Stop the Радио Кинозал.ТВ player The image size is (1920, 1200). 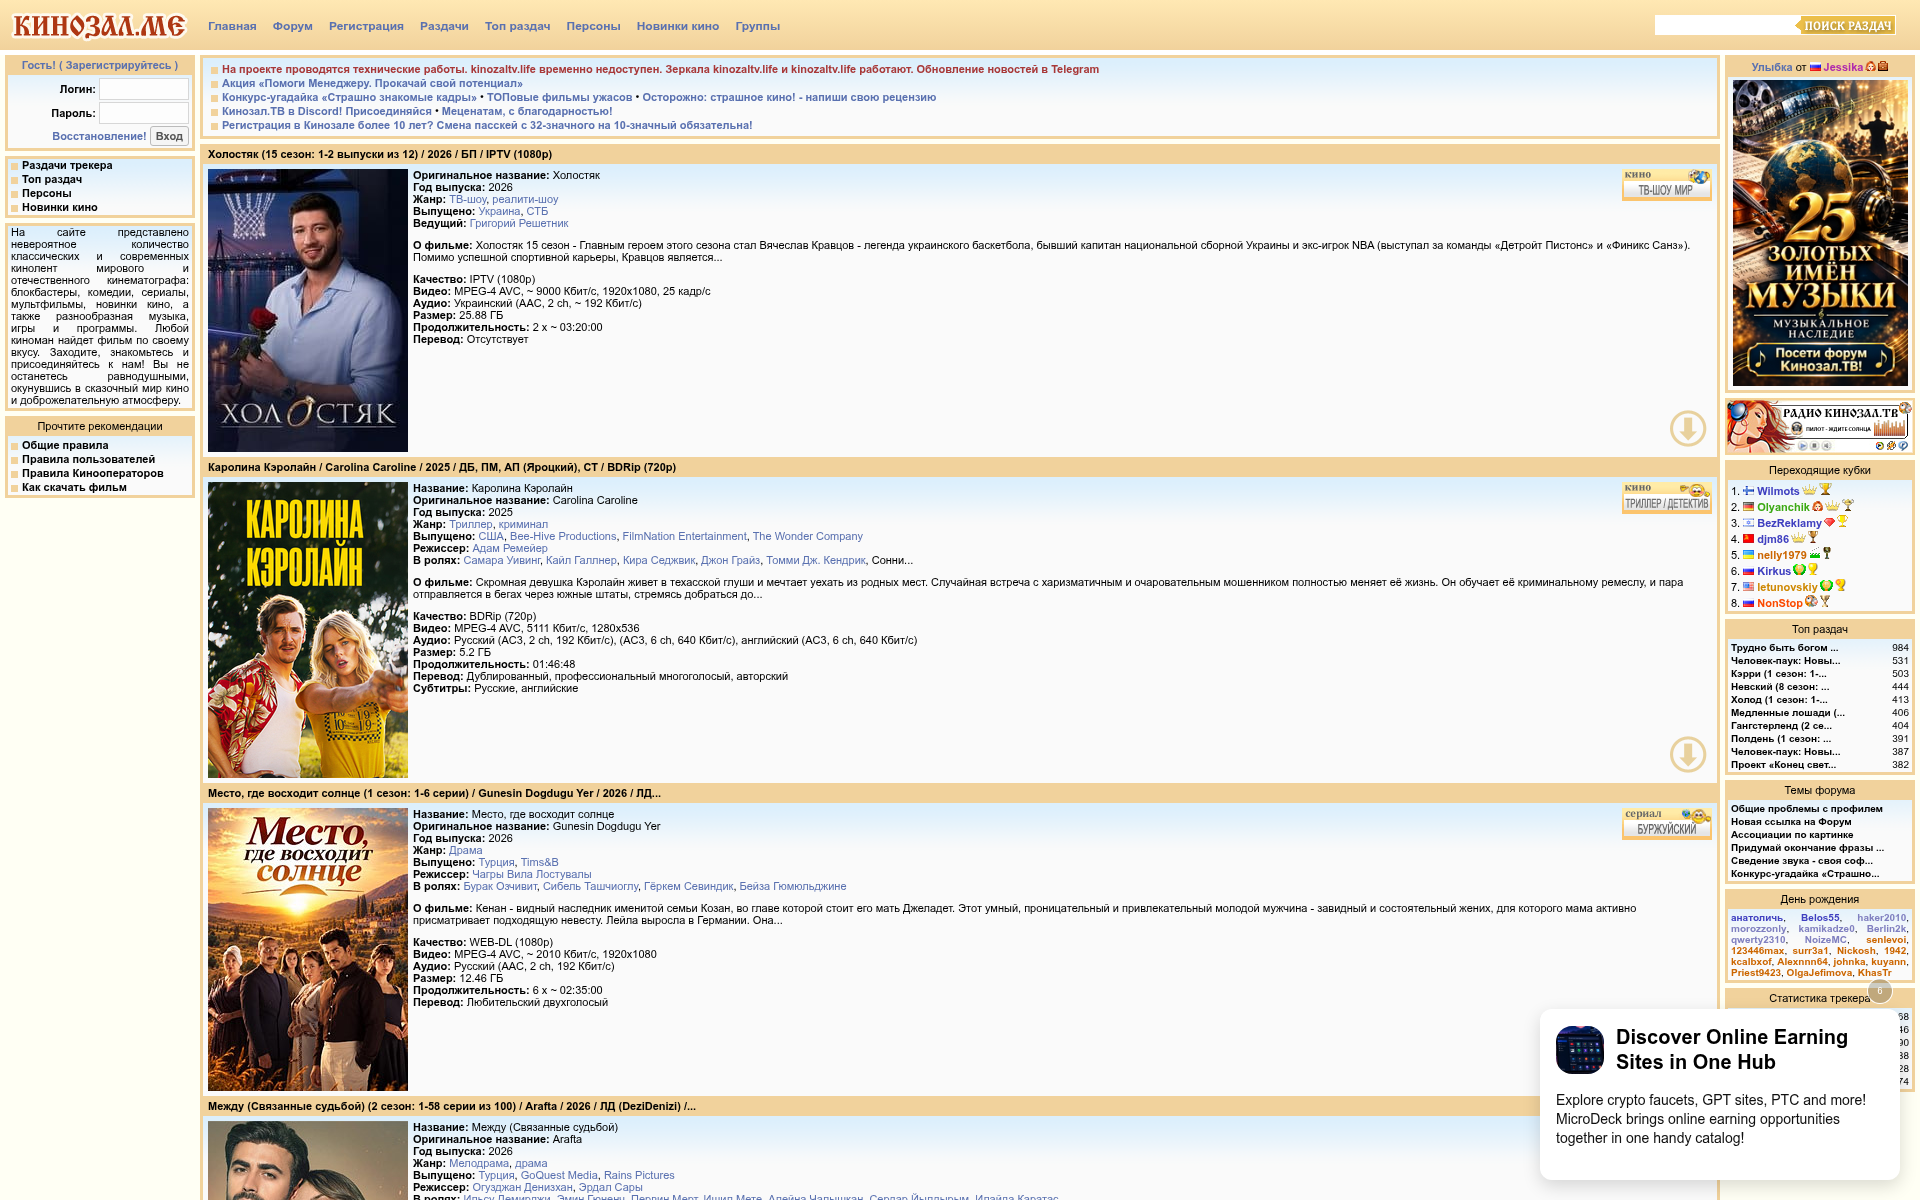tap(1814, 446)
